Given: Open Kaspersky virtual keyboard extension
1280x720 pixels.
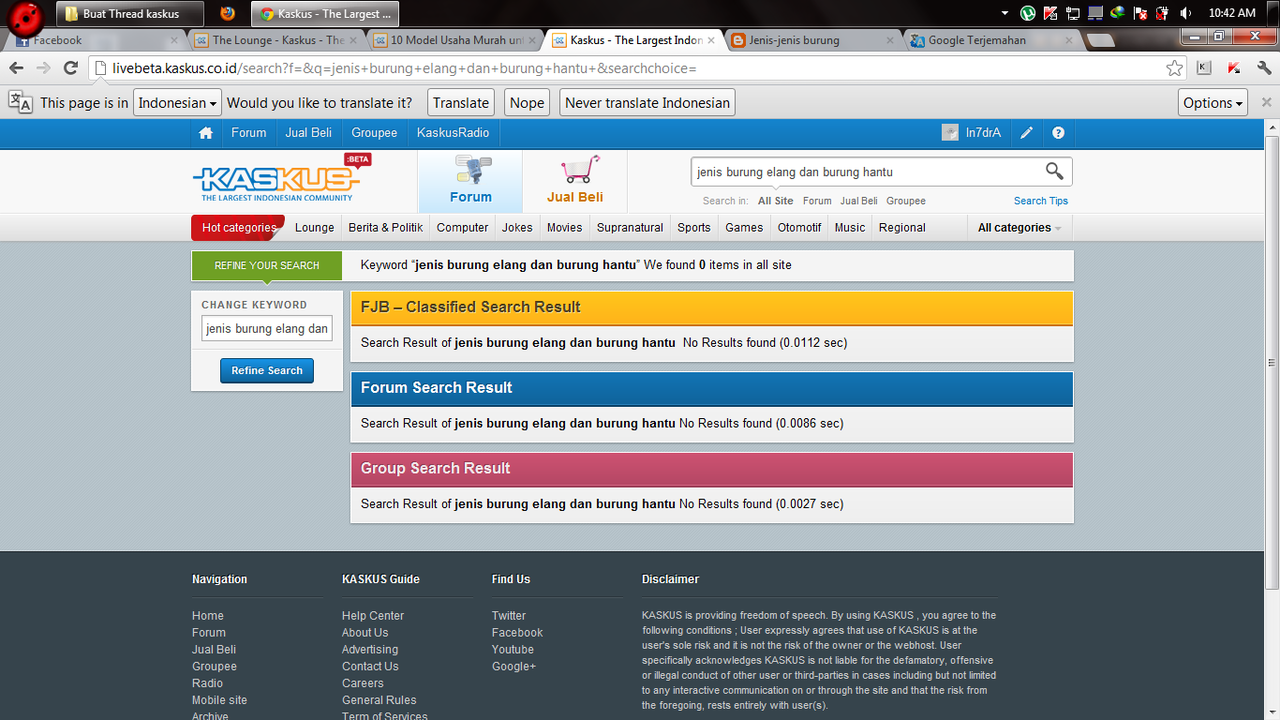Looking at the screenshot, I should click(1204, 68).
